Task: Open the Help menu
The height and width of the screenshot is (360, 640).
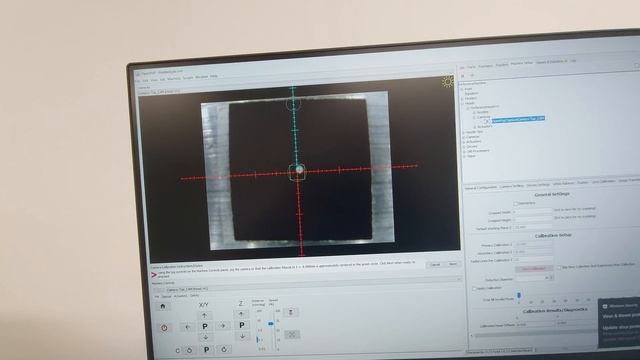Action: [214, 76]
